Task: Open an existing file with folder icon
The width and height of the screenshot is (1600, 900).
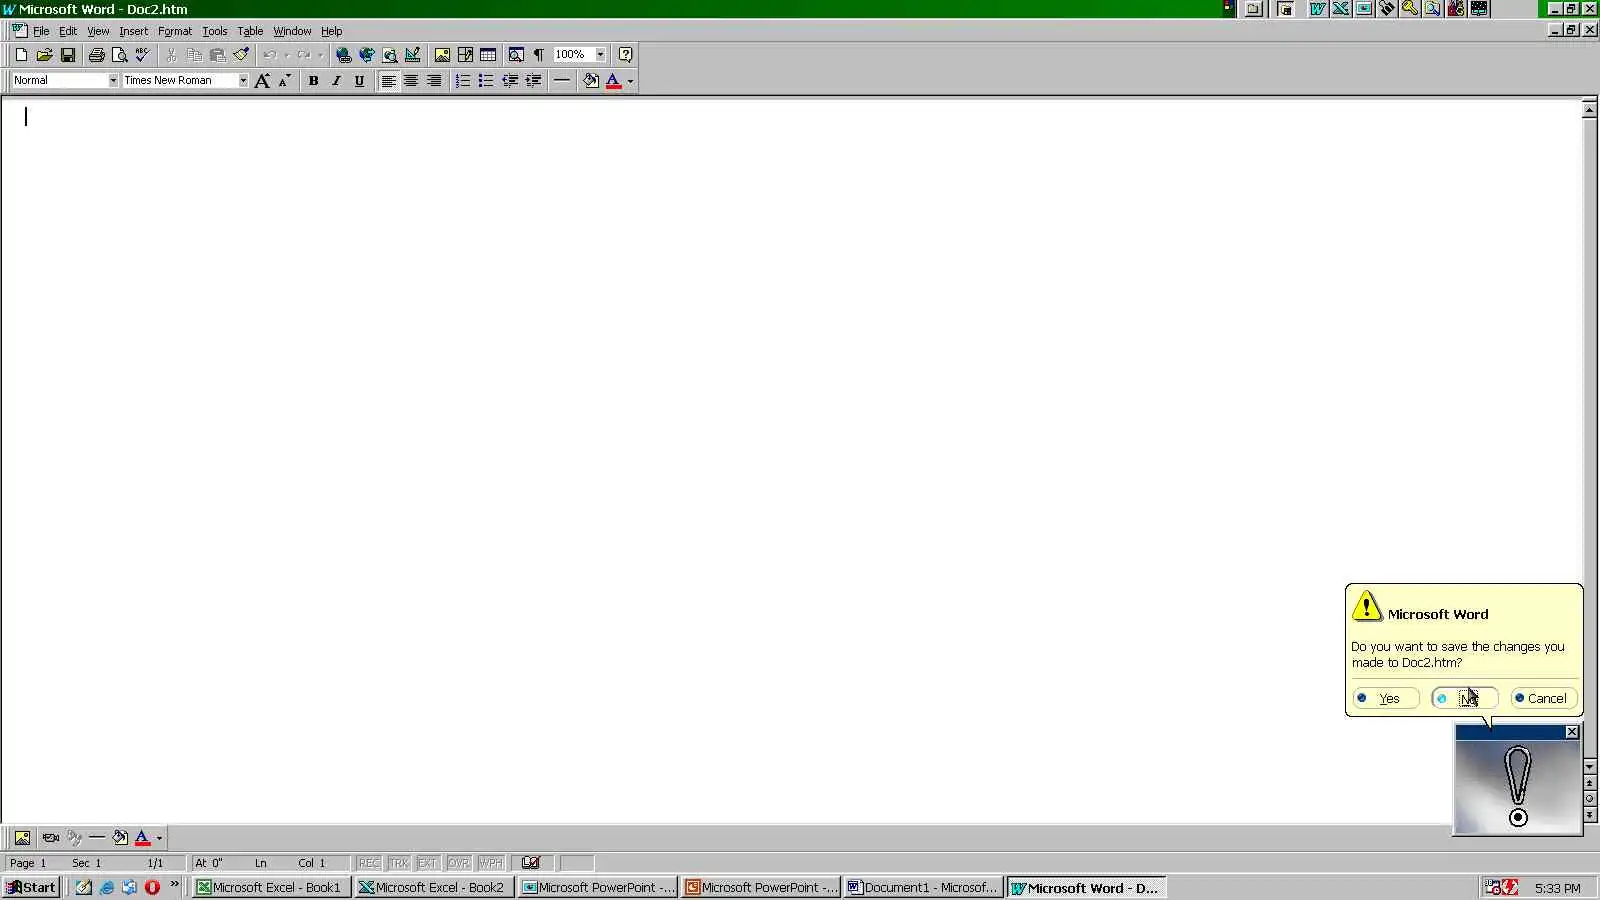Action: click(x=44, y=55)
